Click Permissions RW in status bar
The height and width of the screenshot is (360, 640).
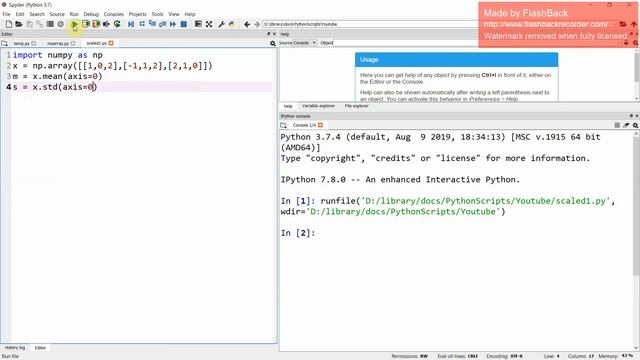point(409,356)
